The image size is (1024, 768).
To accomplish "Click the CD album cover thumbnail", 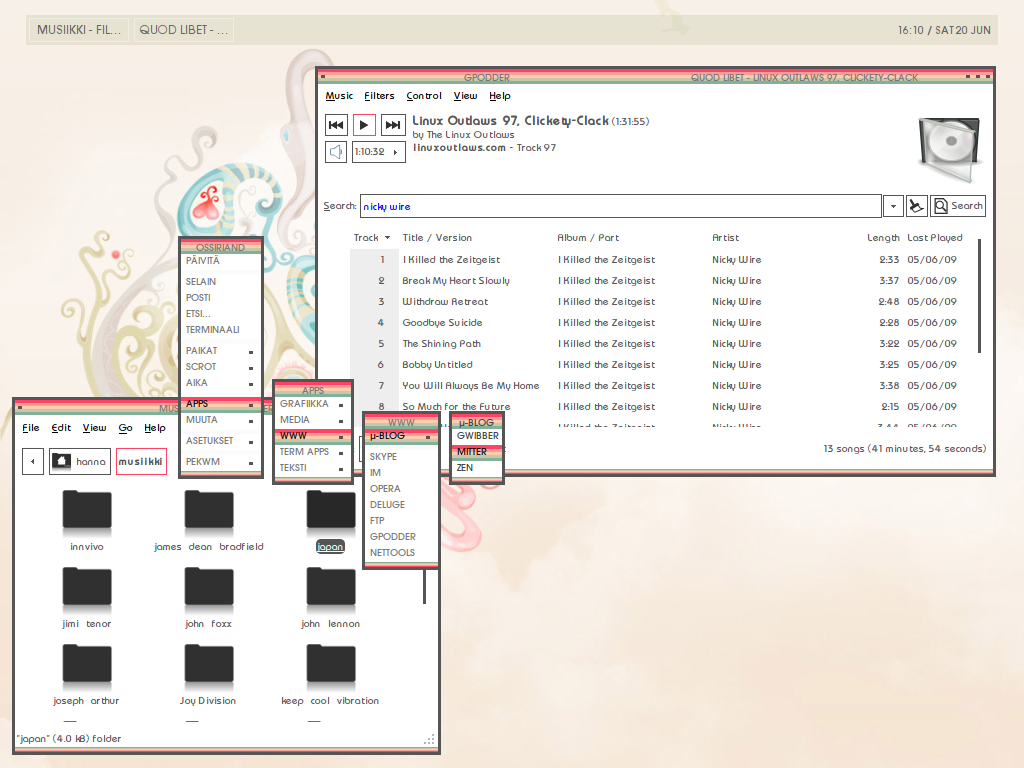I will point(950,148).
